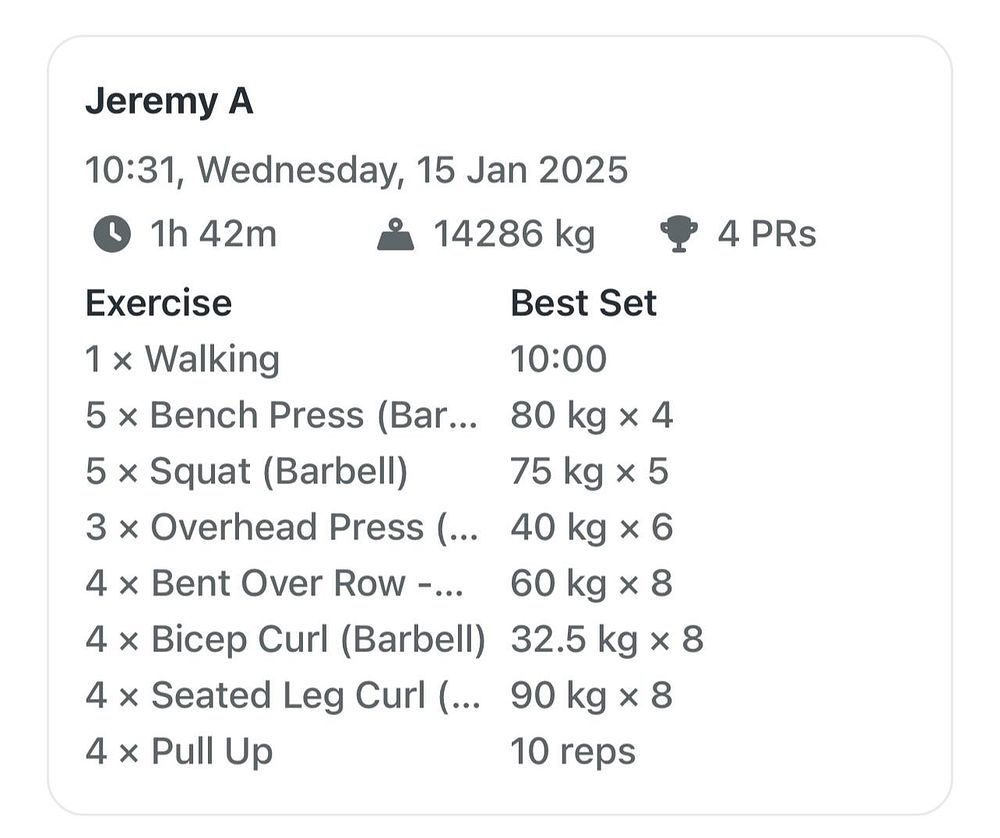The height and width of the screenshot is (838, 1000).
Task: Click the 10 reps best set
Action: 572,751
